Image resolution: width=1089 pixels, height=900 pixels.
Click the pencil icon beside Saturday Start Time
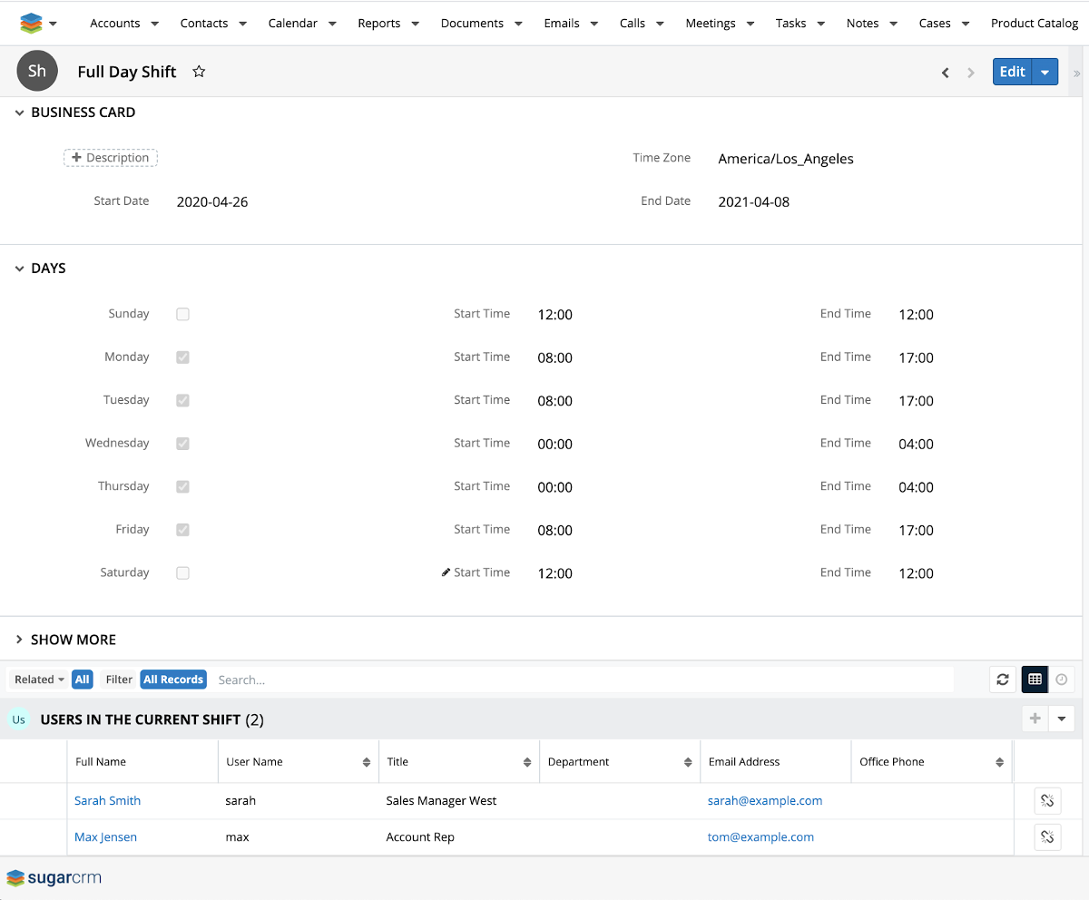coord(446,573)
